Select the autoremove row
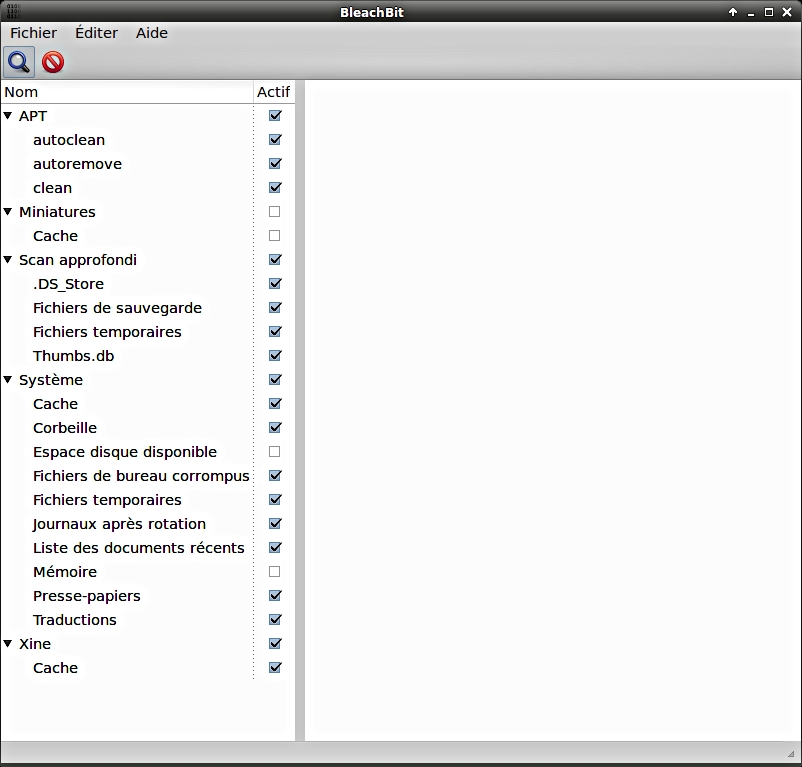This screenshot has height=767, width=802. pos(147,164)
